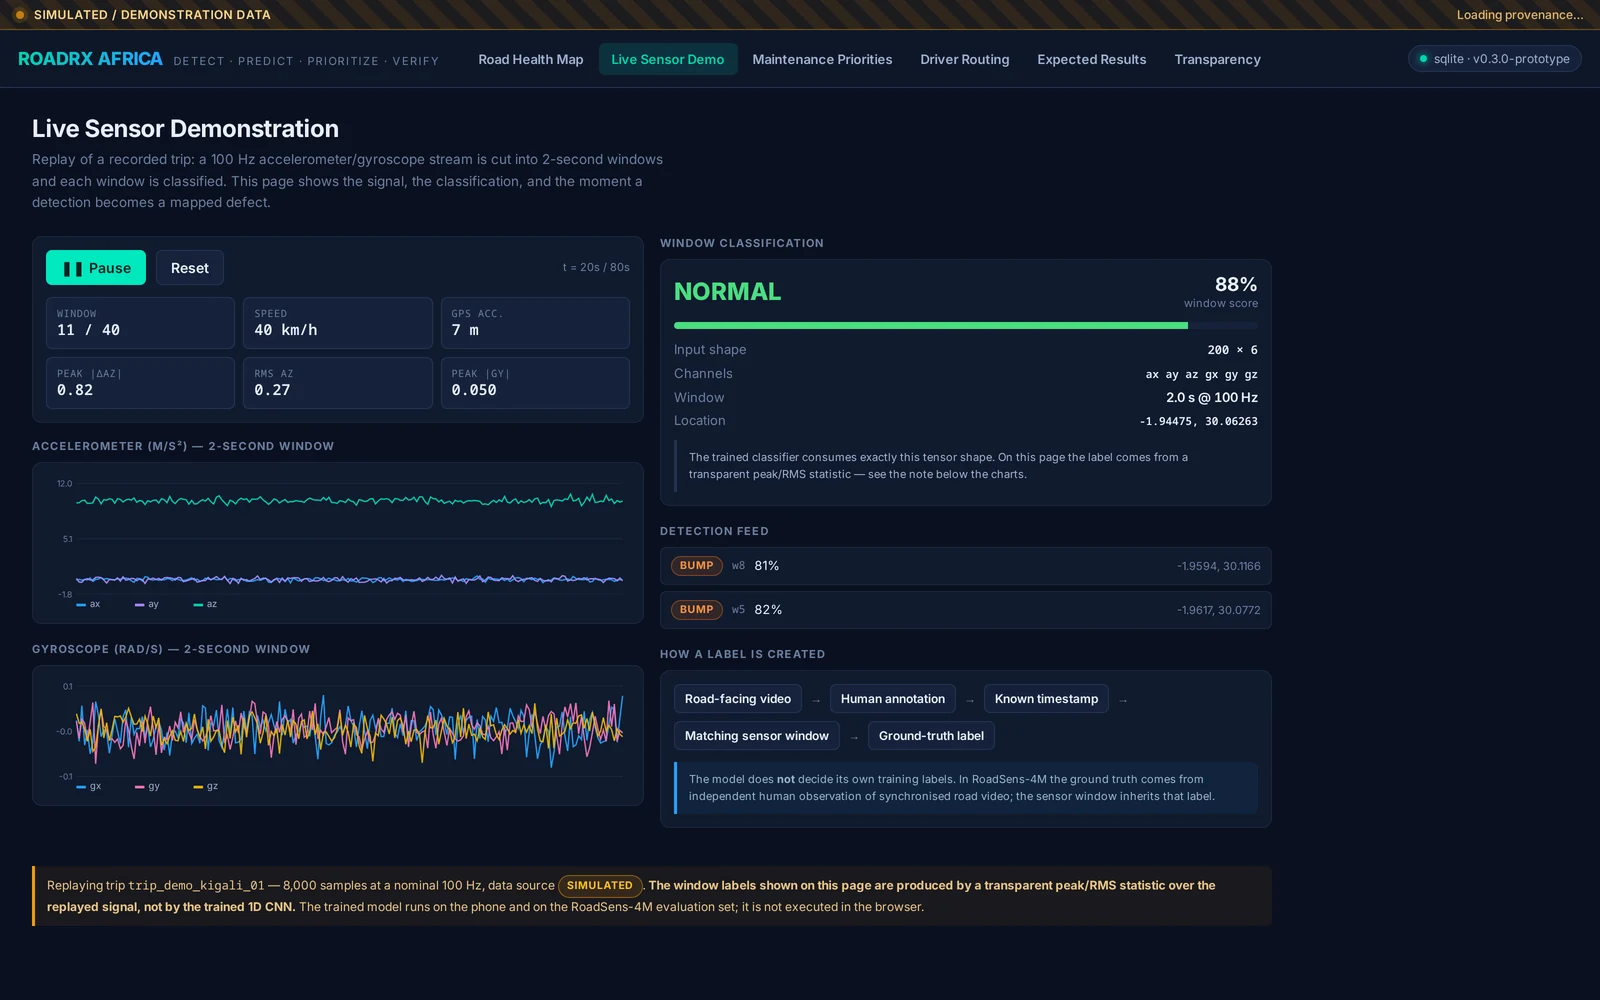Select the BUMP w8 81% detection row

point(966,566)
